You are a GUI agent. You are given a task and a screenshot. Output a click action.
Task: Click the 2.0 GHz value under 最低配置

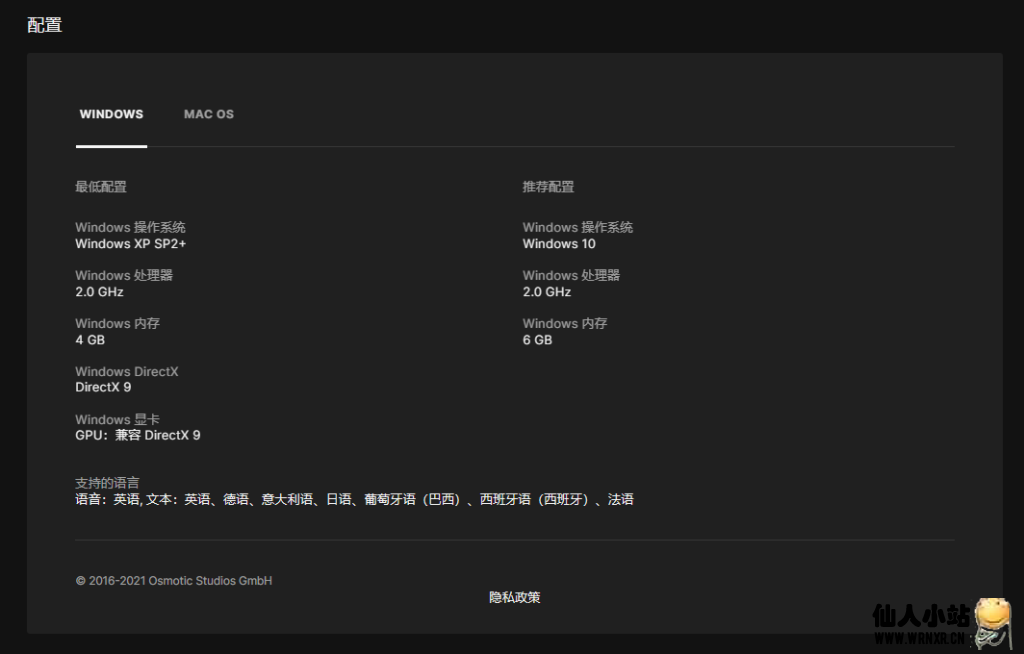pos(99,292)
